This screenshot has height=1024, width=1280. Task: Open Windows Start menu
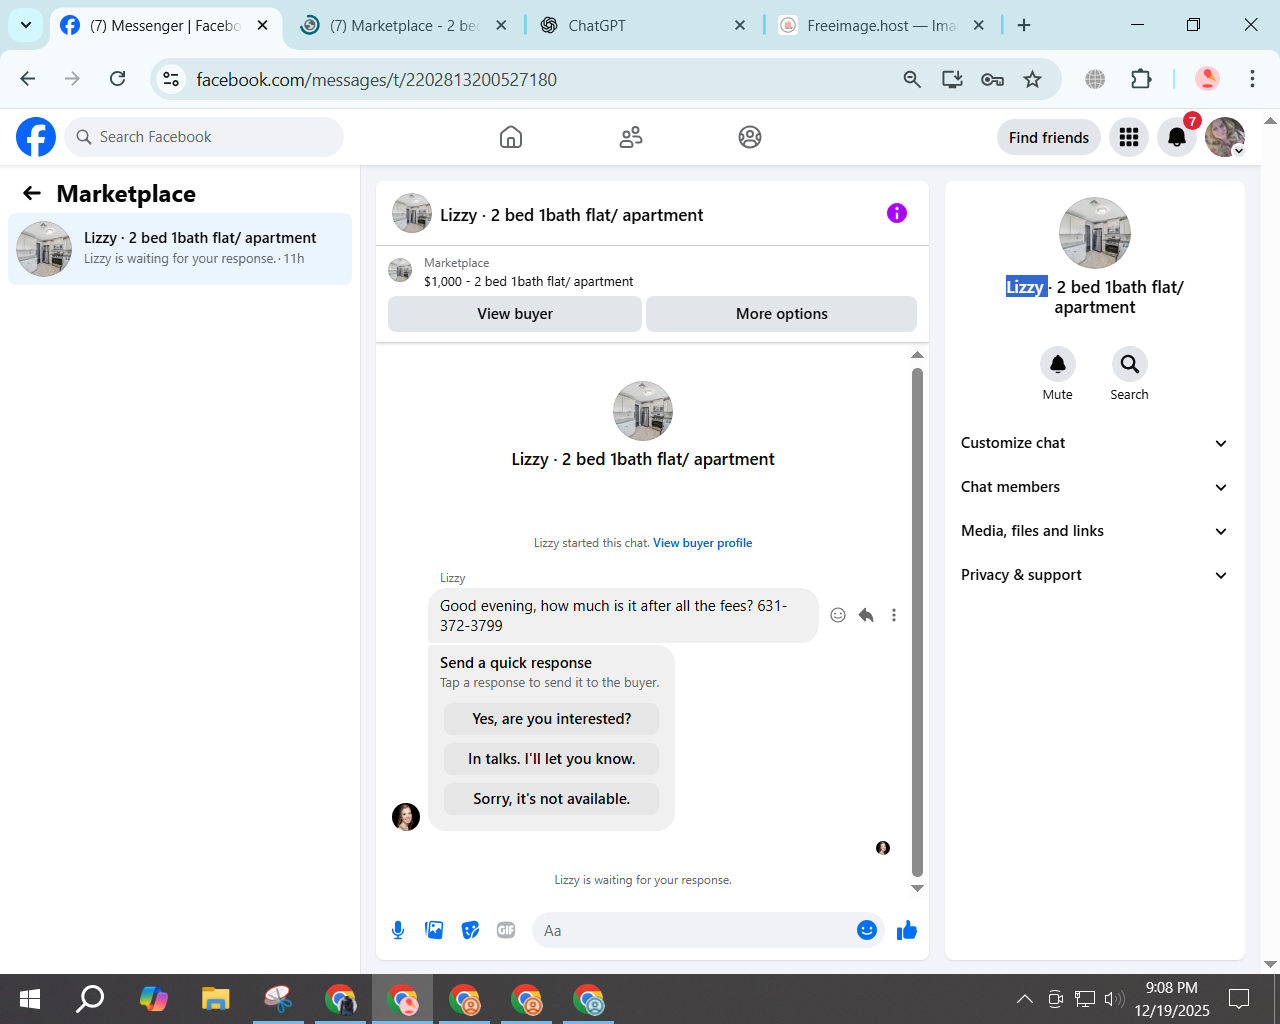click(x=30, y=999)
